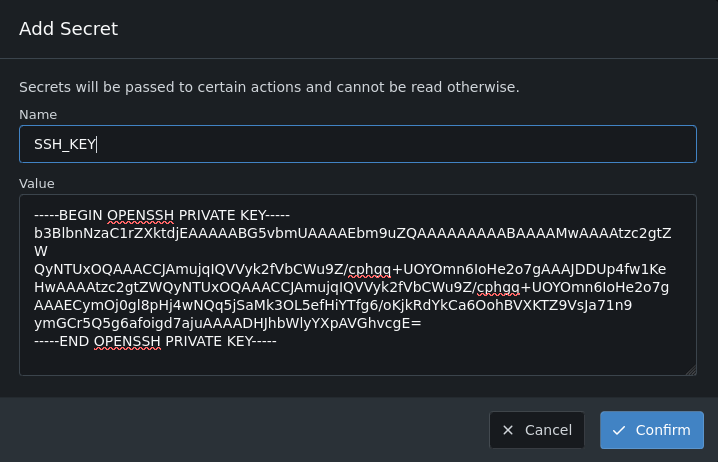
Task: Click the "Add Secret" dialog title
Action: click(69, 28)
